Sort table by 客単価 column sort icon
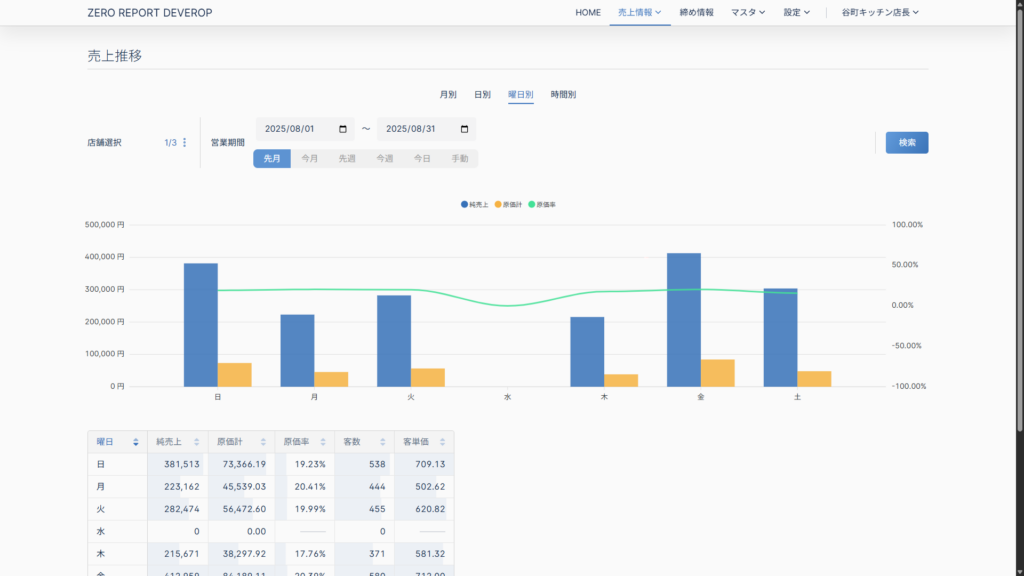The height and width of the screenshot is (576, 1024). coord(443,442)
